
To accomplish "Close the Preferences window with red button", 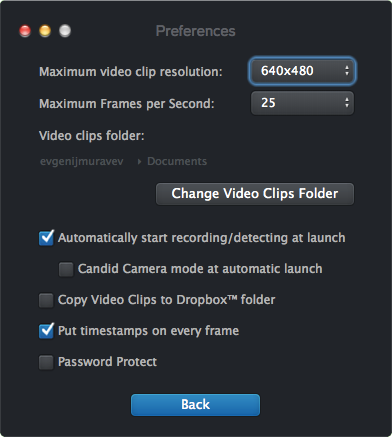I will 25,31.
